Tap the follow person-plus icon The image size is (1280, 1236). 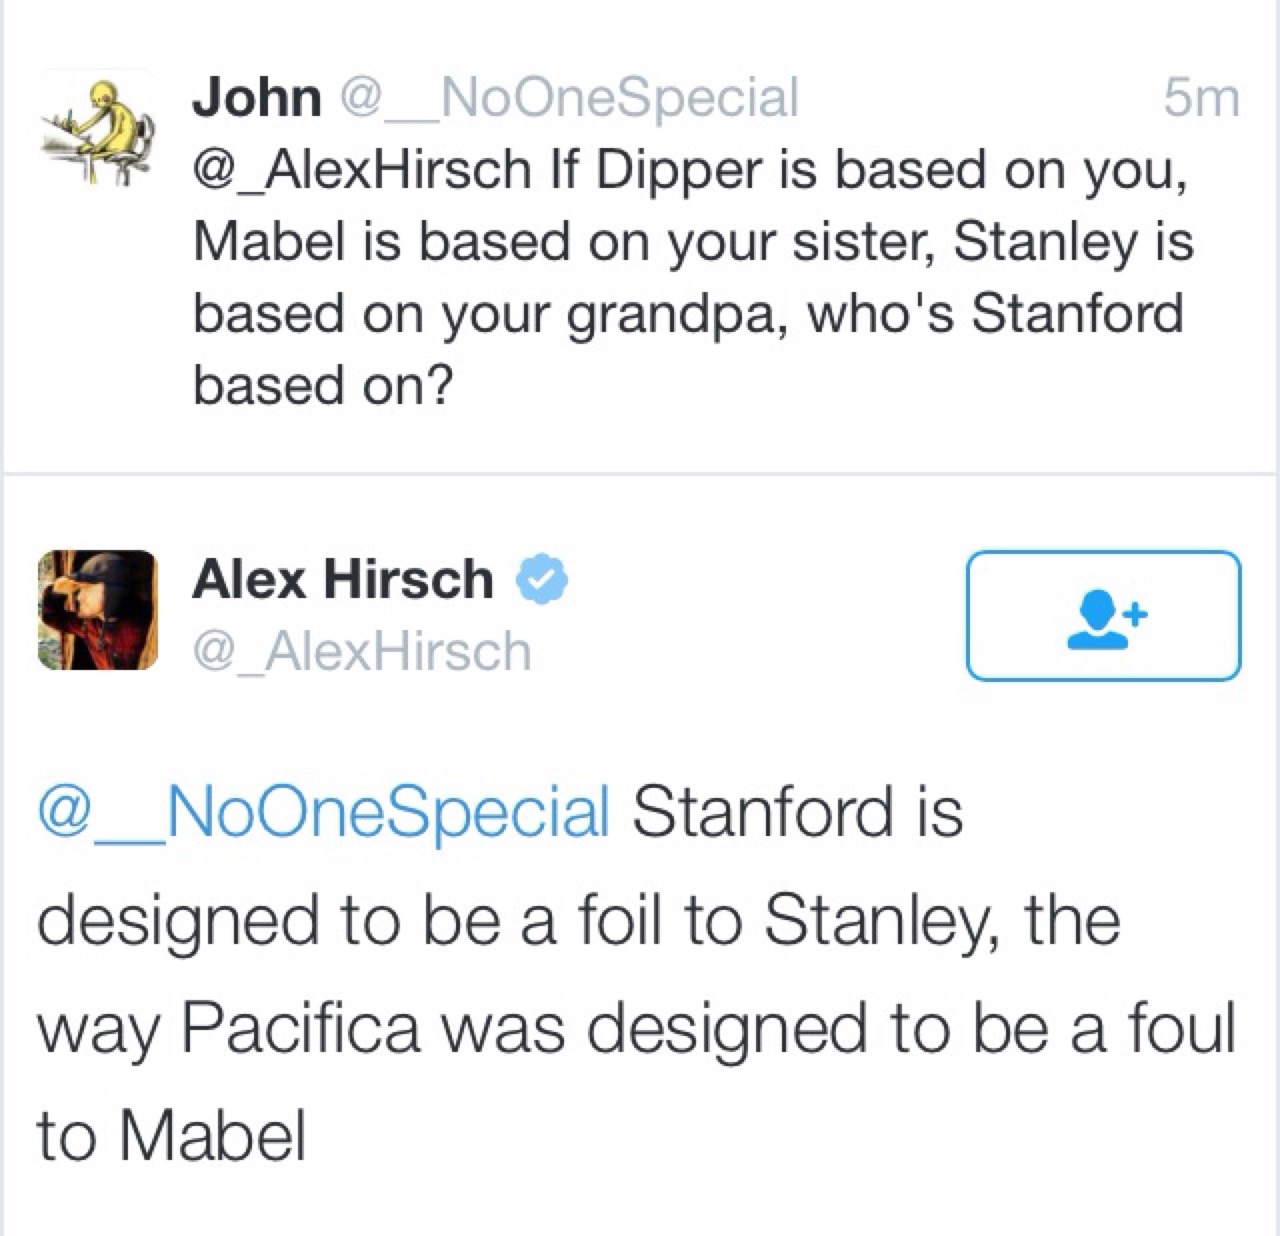click(x=1104, y=618)
